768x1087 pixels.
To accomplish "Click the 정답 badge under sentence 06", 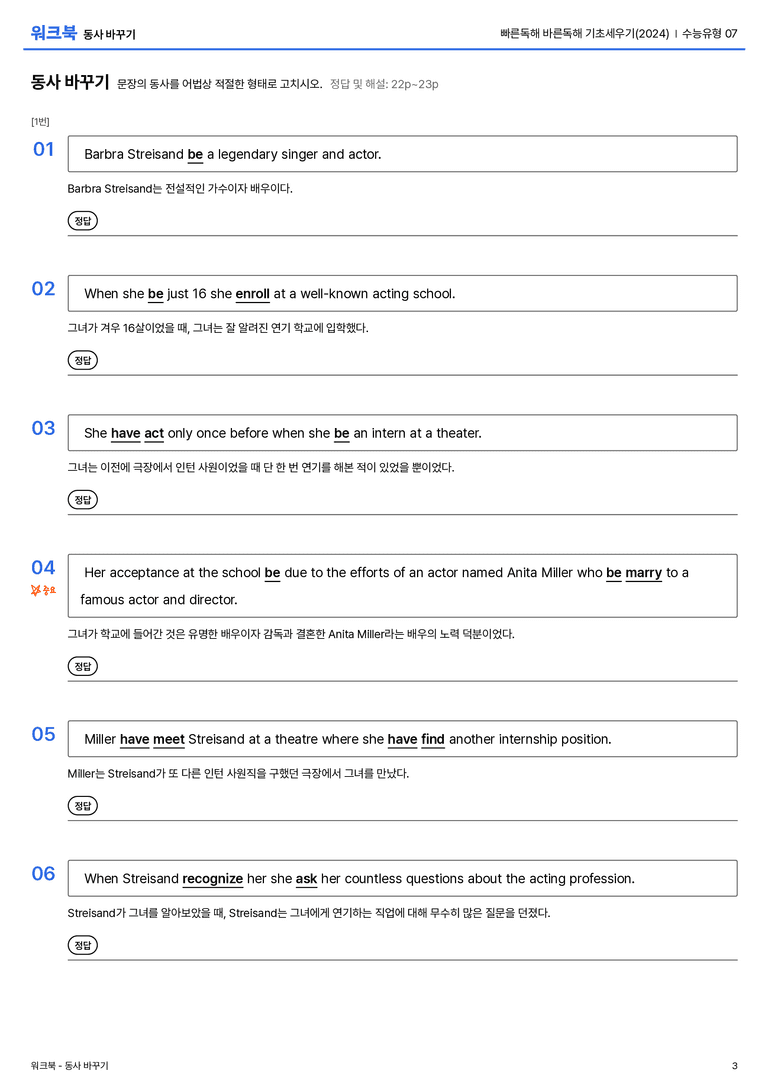I will coord(82,945).
